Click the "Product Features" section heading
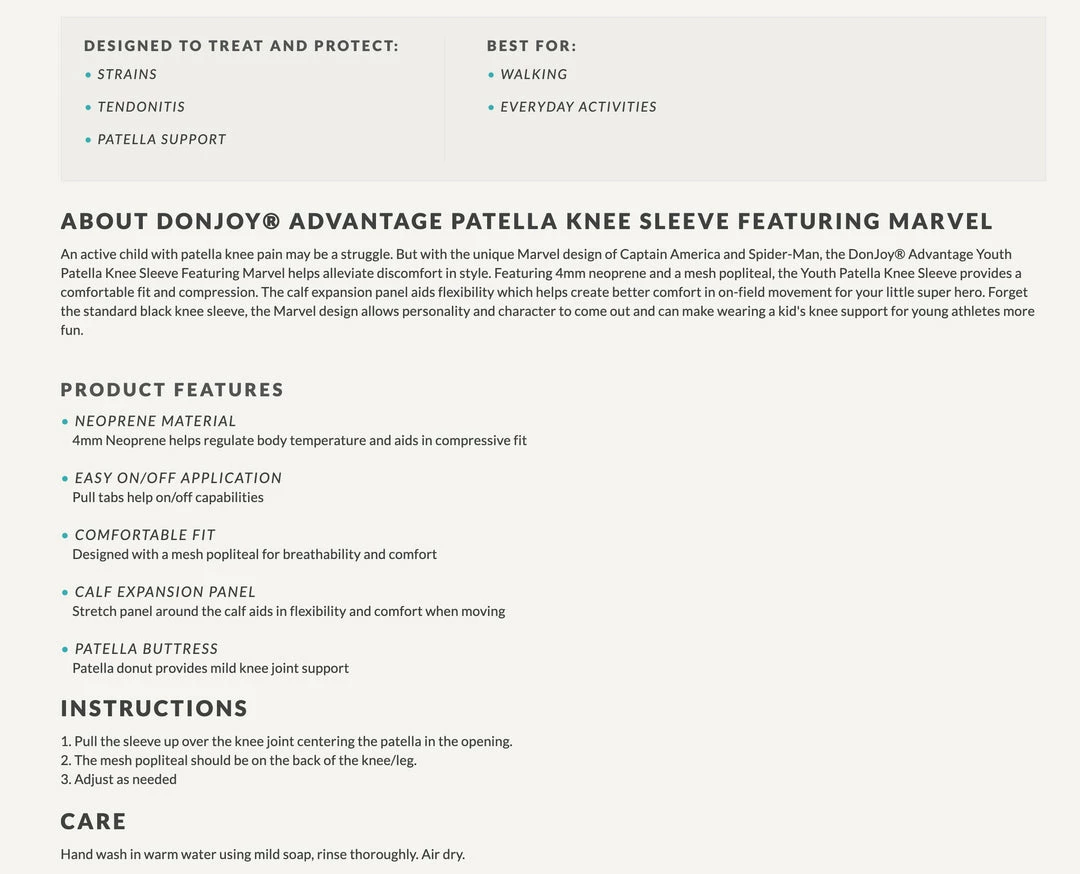 click(x=172, y=390)
